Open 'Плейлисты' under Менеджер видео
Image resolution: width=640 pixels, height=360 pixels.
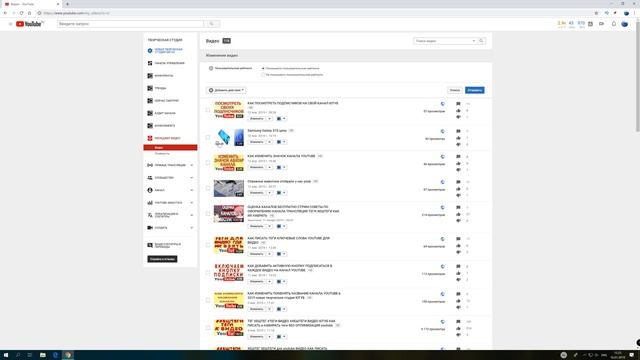[x=162, y=153]
